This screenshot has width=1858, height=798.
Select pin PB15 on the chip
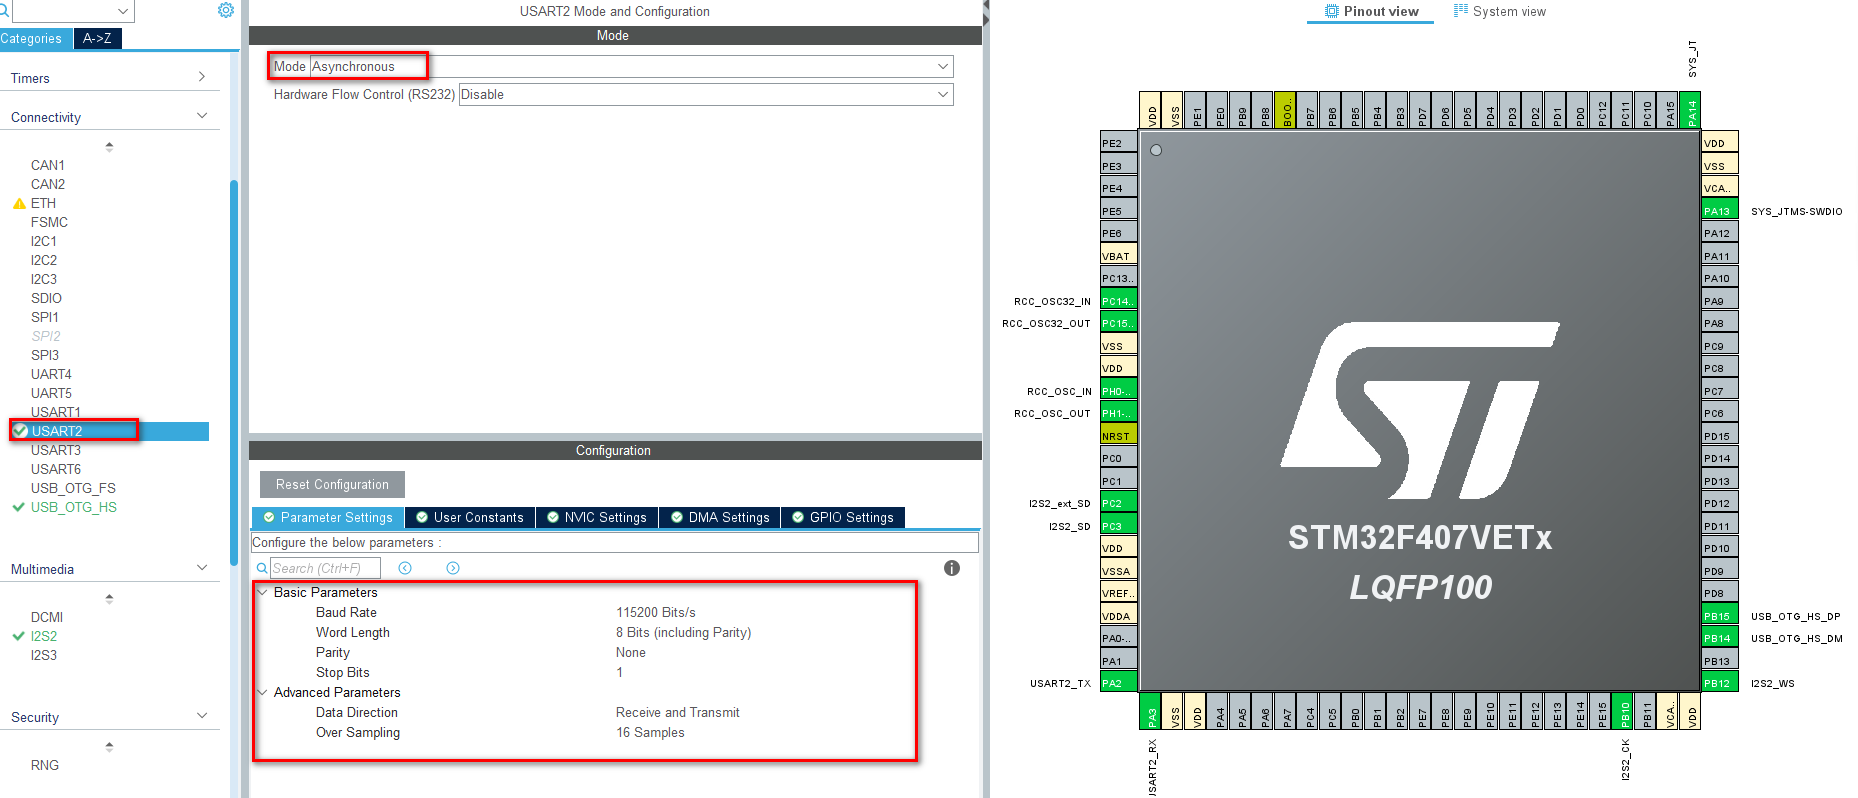[1720, 615]
